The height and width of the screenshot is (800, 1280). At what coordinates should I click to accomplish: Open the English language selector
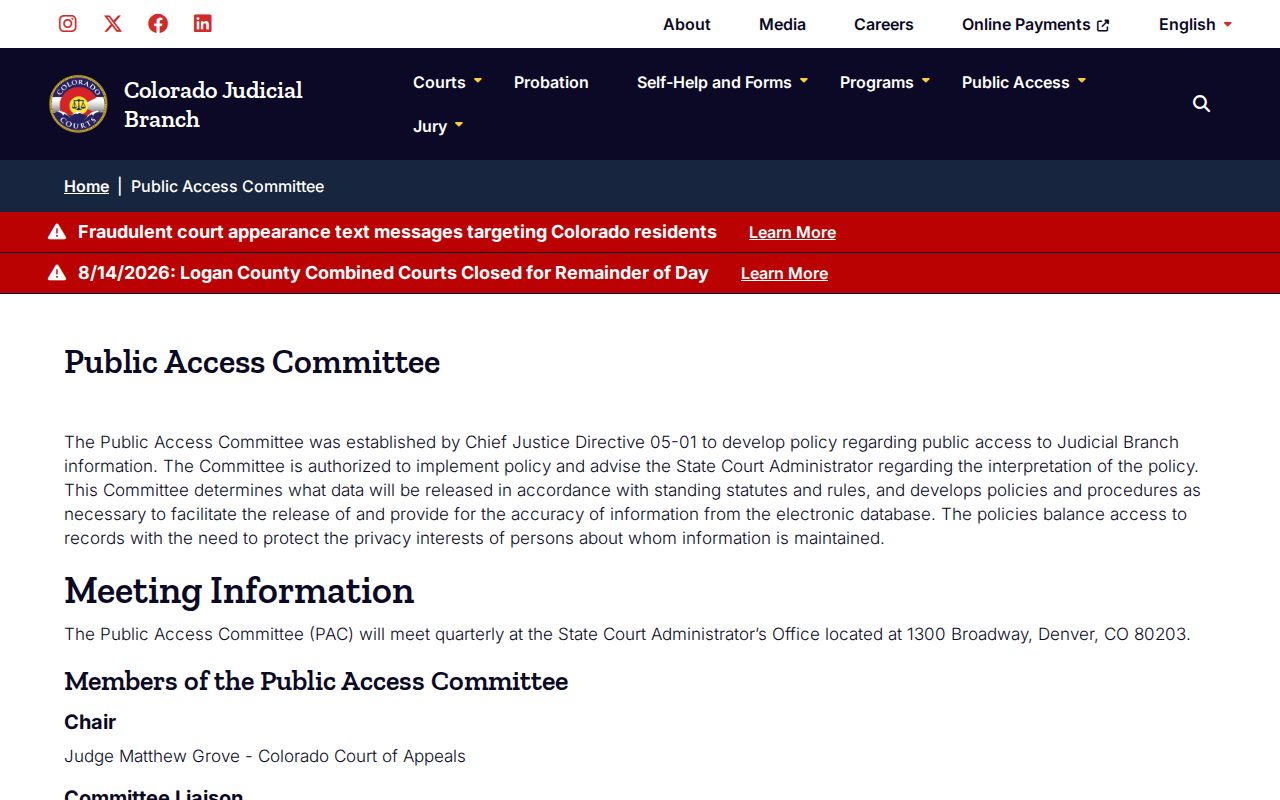[1195, 24]
